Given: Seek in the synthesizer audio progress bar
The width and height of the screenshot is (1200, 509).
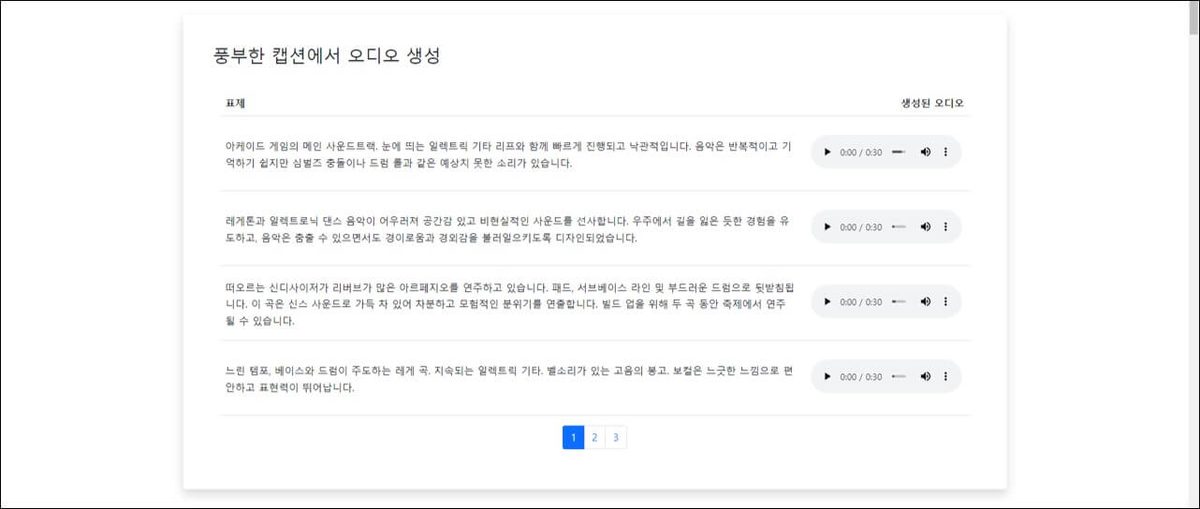Looking at the screenshot, I should [x=899, y=302].
